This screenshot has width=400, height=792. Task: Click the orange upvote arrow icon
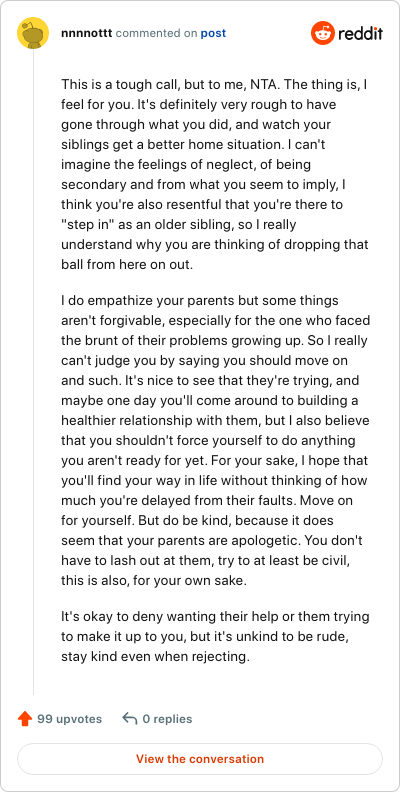coord(25,719)
